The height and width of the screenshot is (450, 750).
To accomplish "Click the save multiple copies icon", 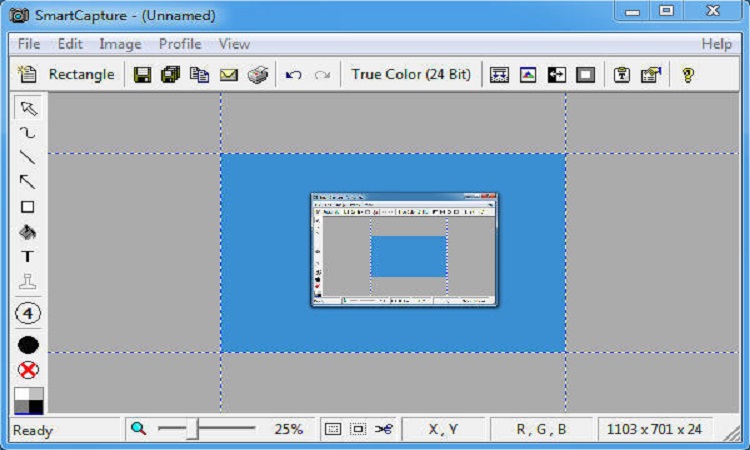I will pos(170,75).
